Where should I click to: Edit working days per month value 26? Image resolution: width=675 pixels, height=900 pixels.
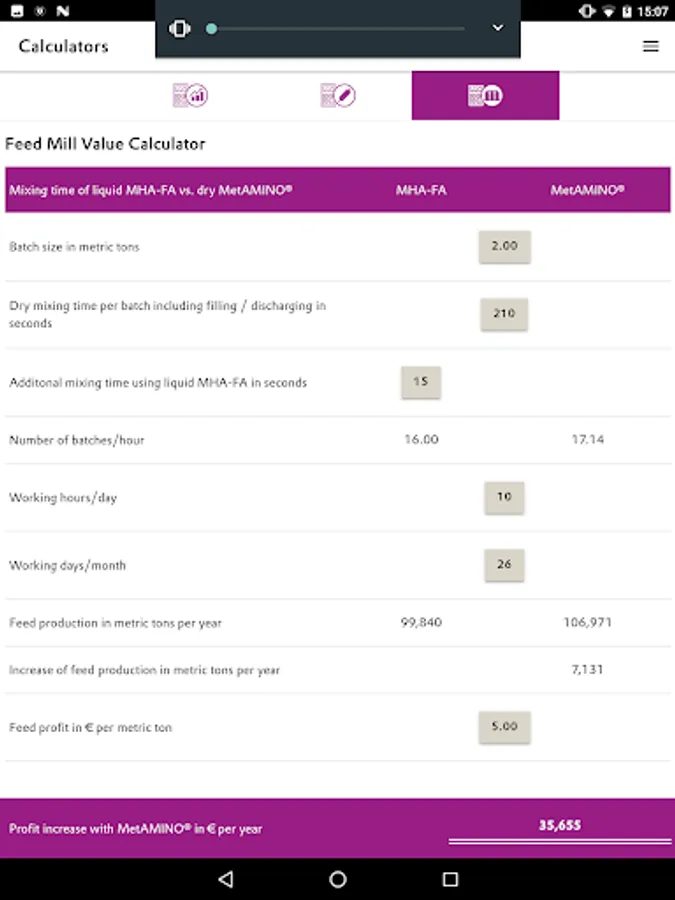(504, 565)
